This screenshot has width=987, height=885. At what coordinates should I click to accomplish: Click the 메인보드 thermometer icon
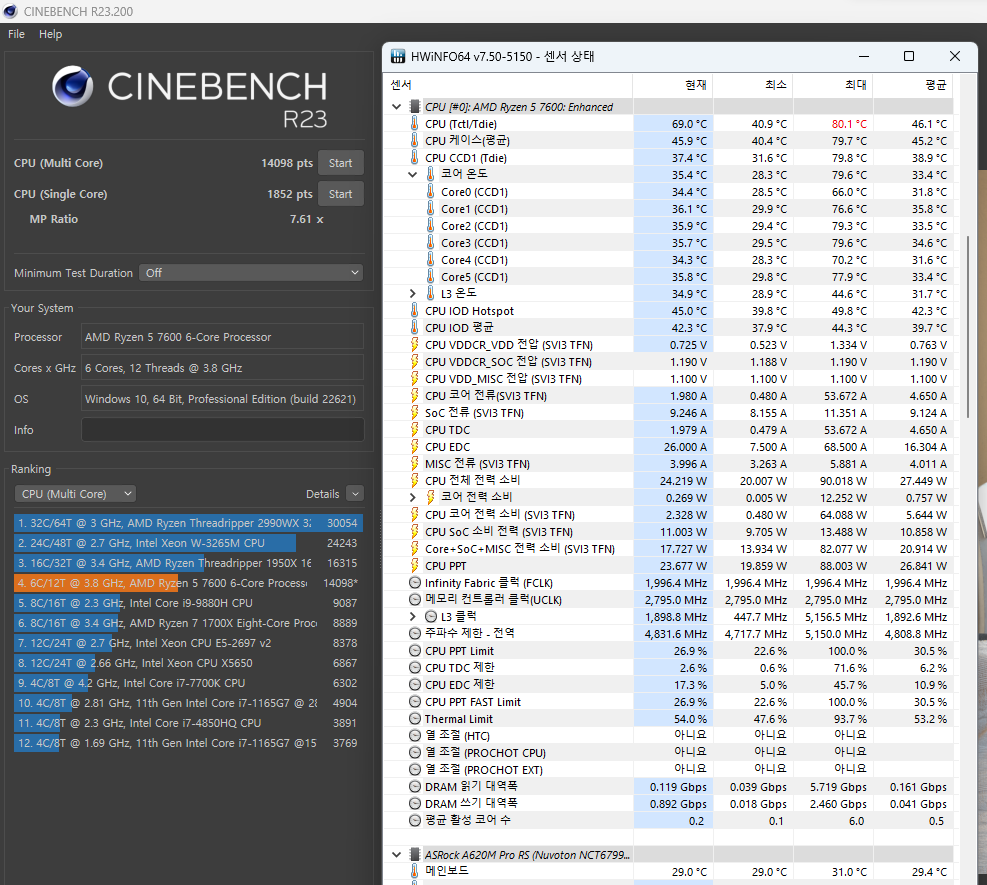[x=414, y=871]
